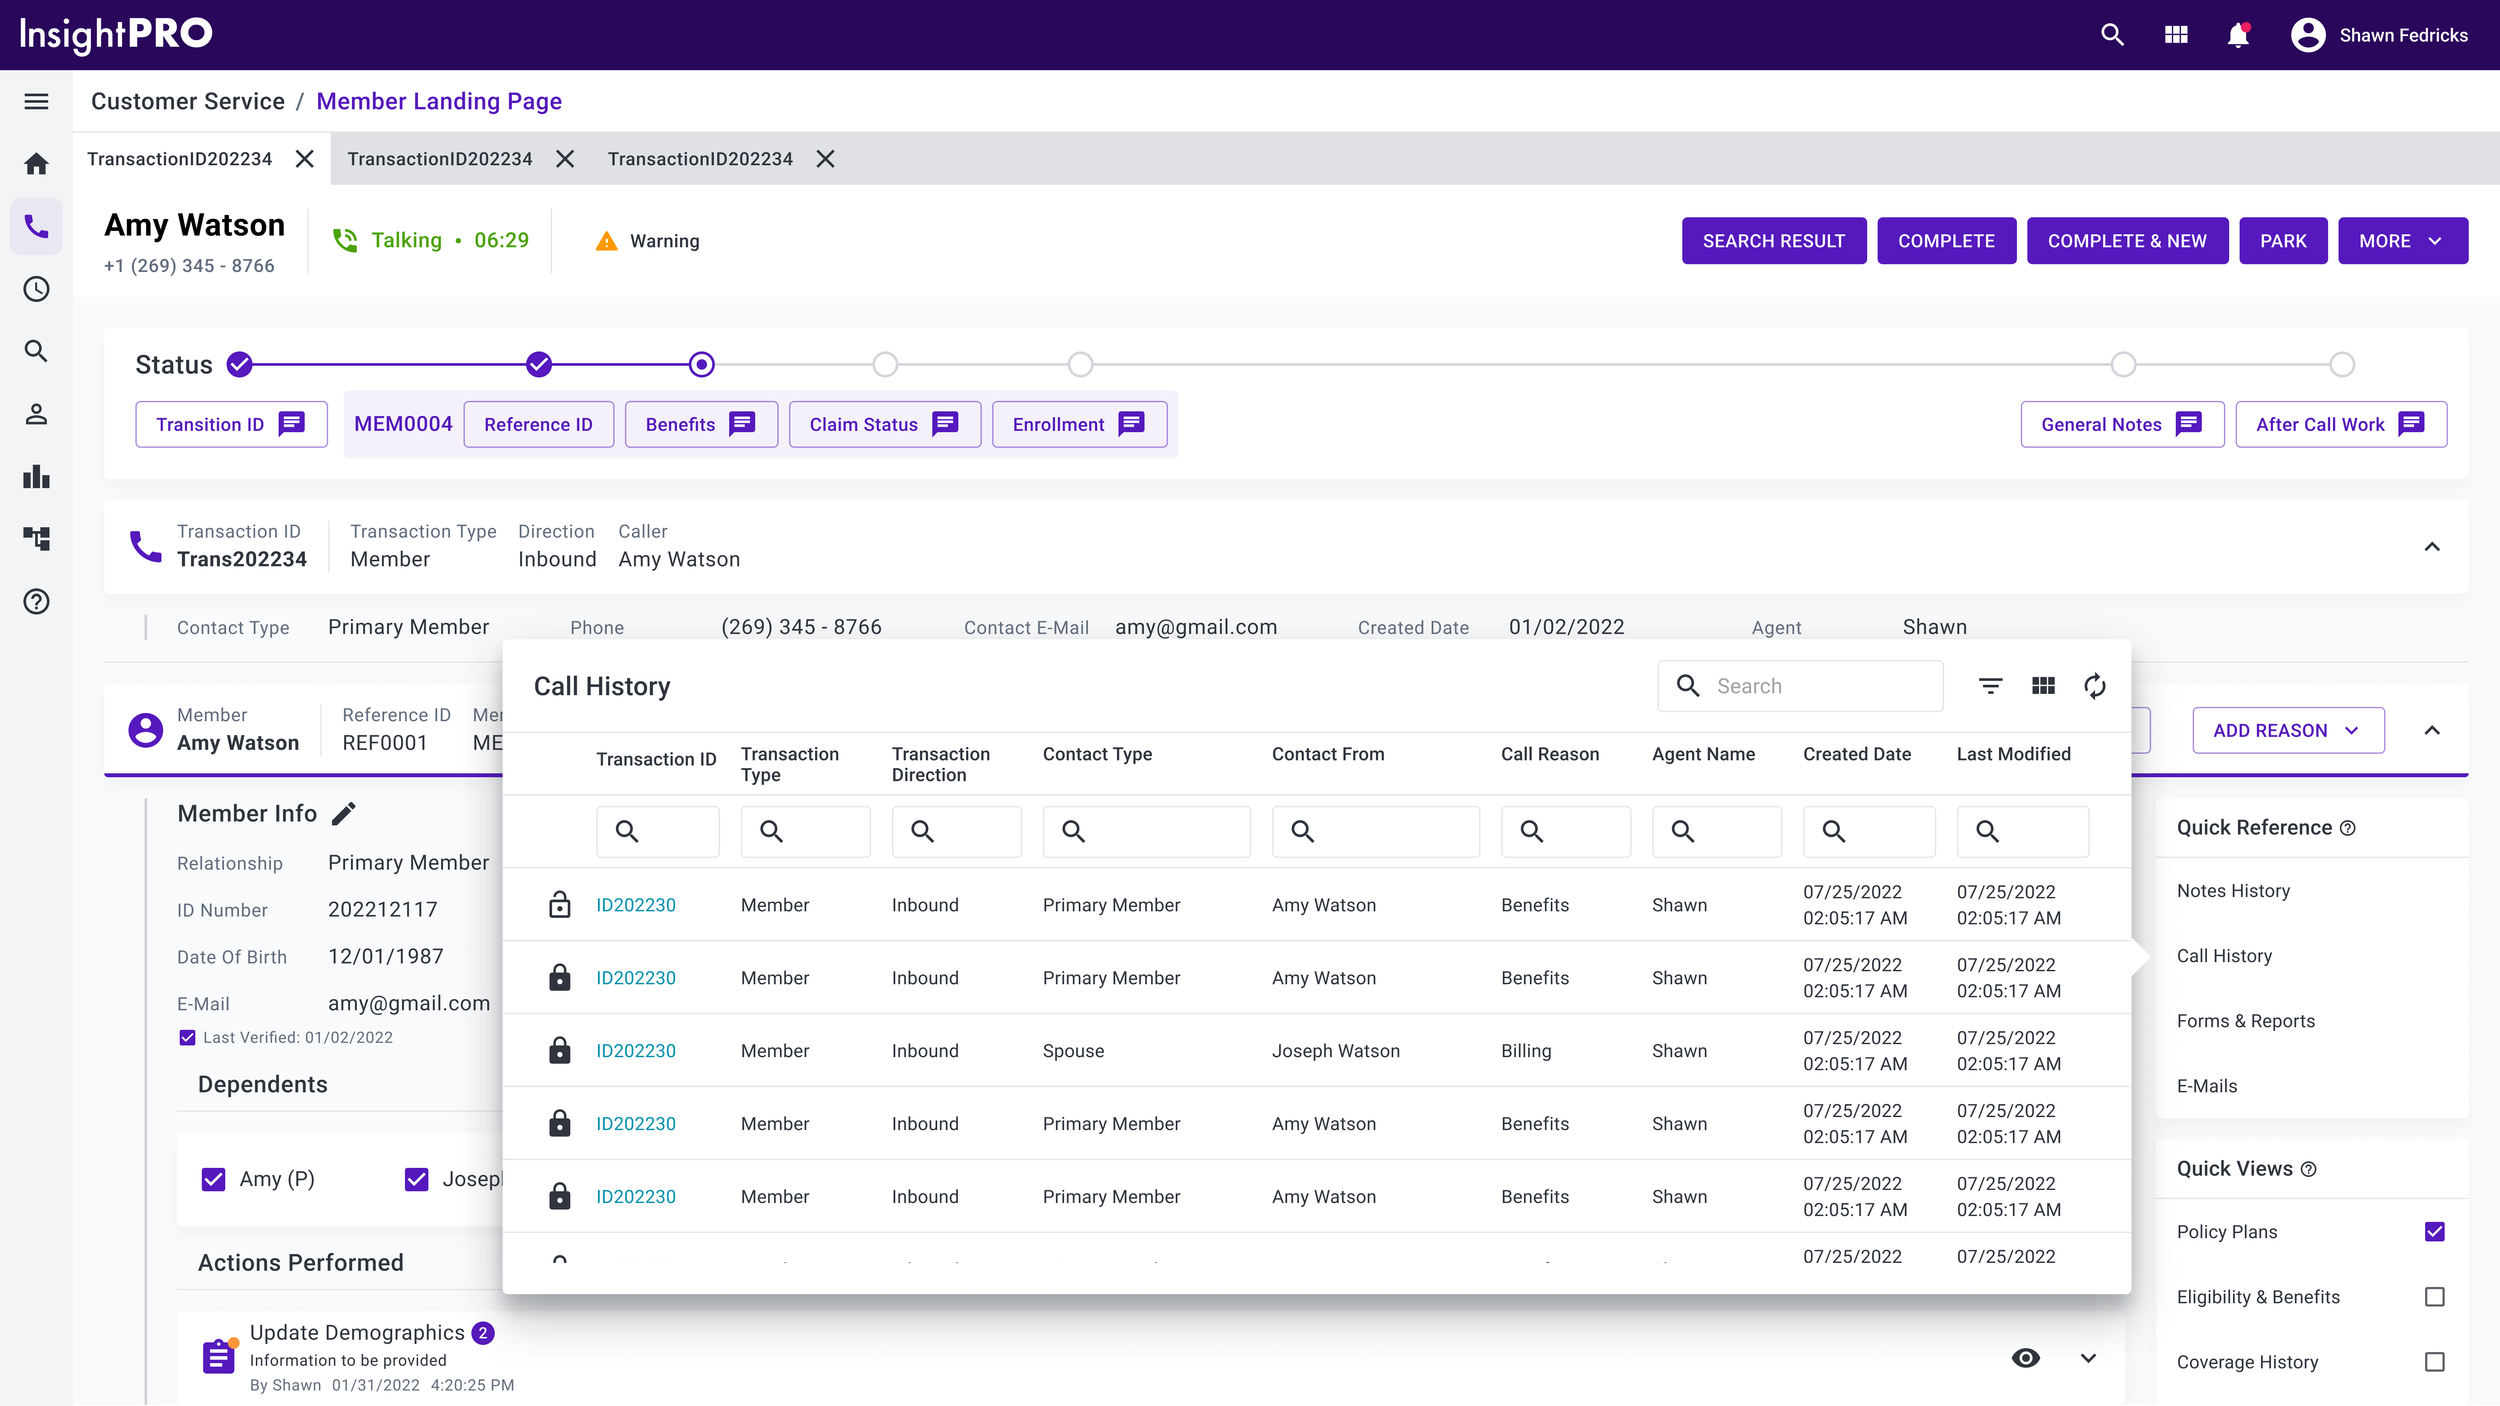
Task: Click the sidebar help question mark icon
Action: 36,601
